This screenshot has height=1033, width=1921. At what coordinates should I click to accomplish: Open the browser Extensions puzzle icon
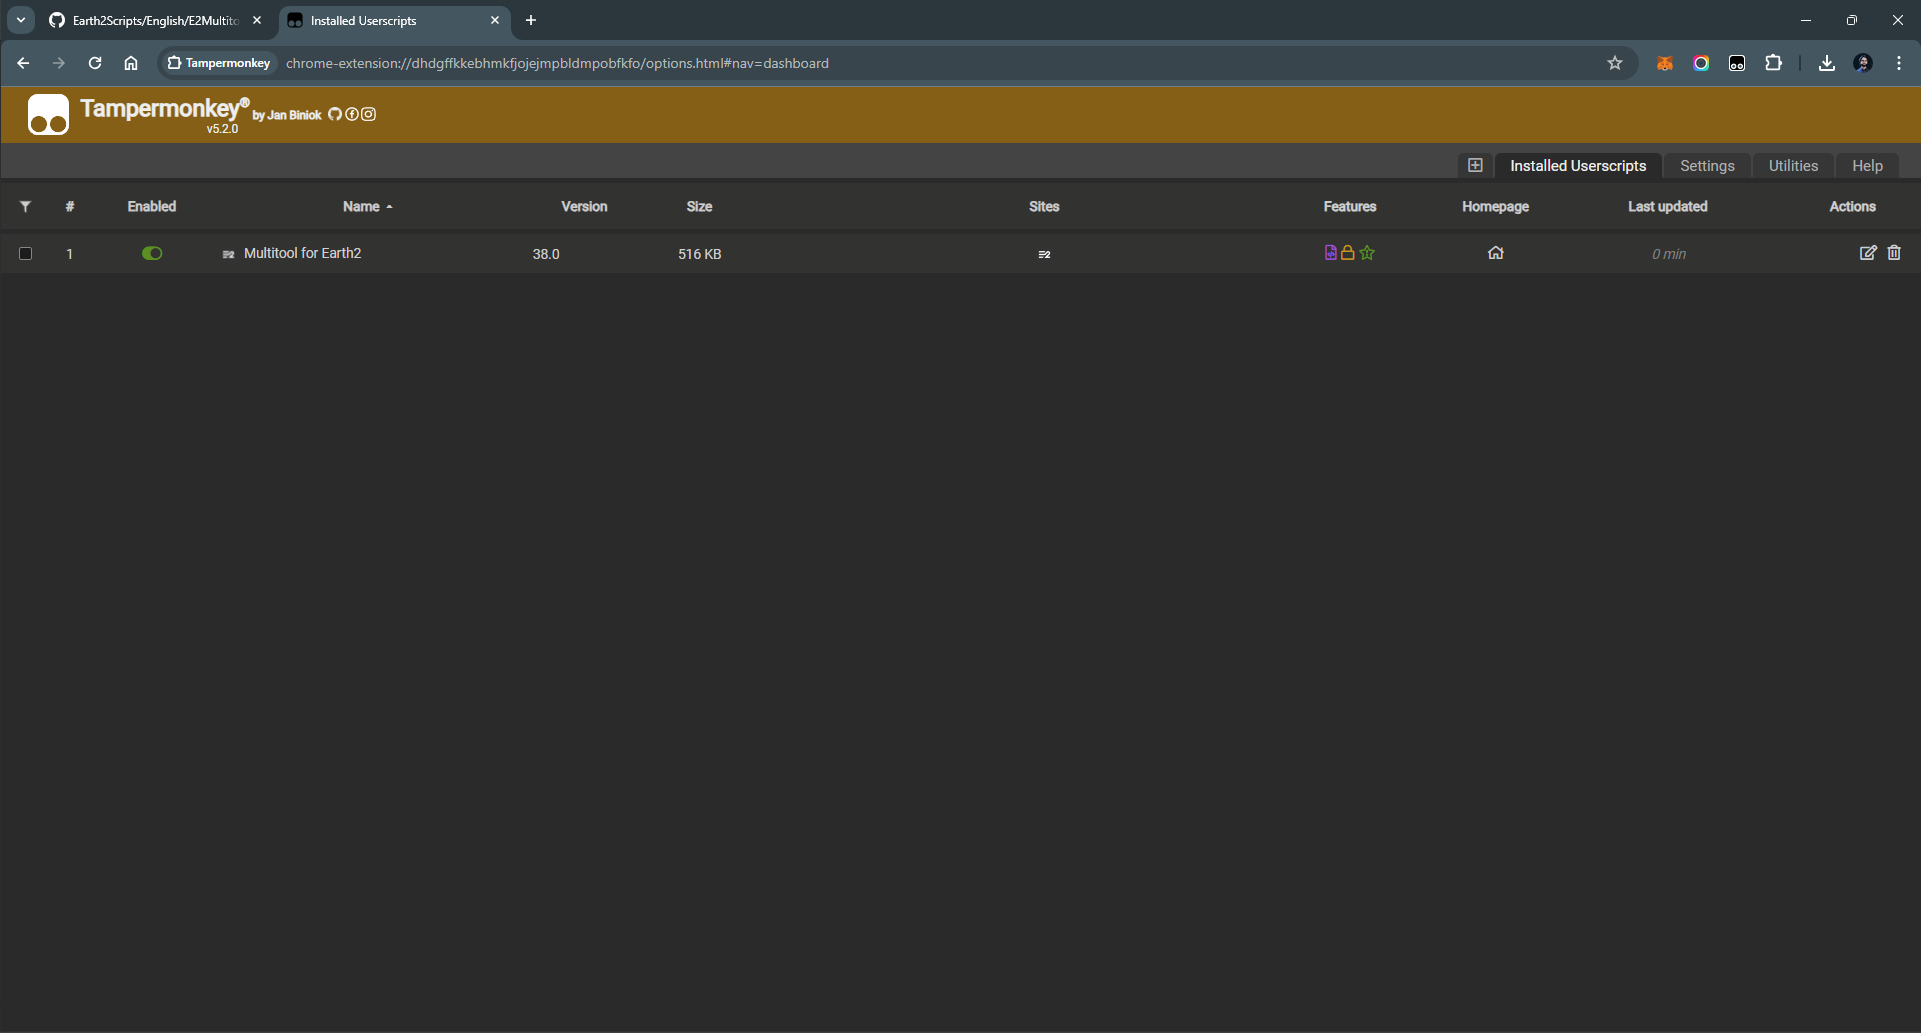pyautogui.click(x=1773, y=63)
